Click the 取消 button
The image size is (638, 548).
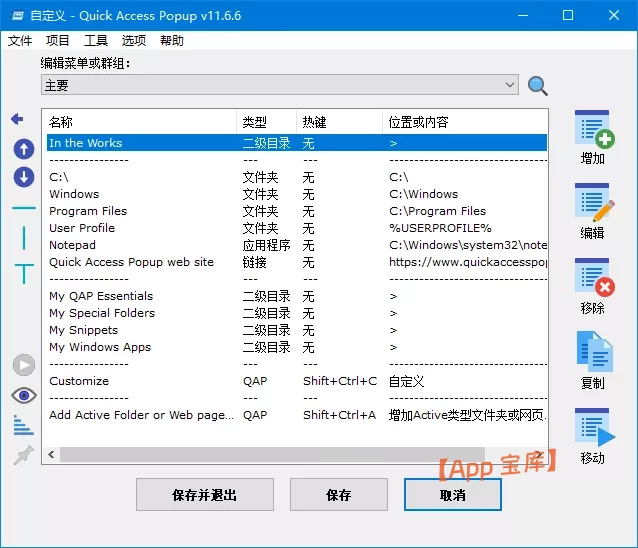point(452,495)
